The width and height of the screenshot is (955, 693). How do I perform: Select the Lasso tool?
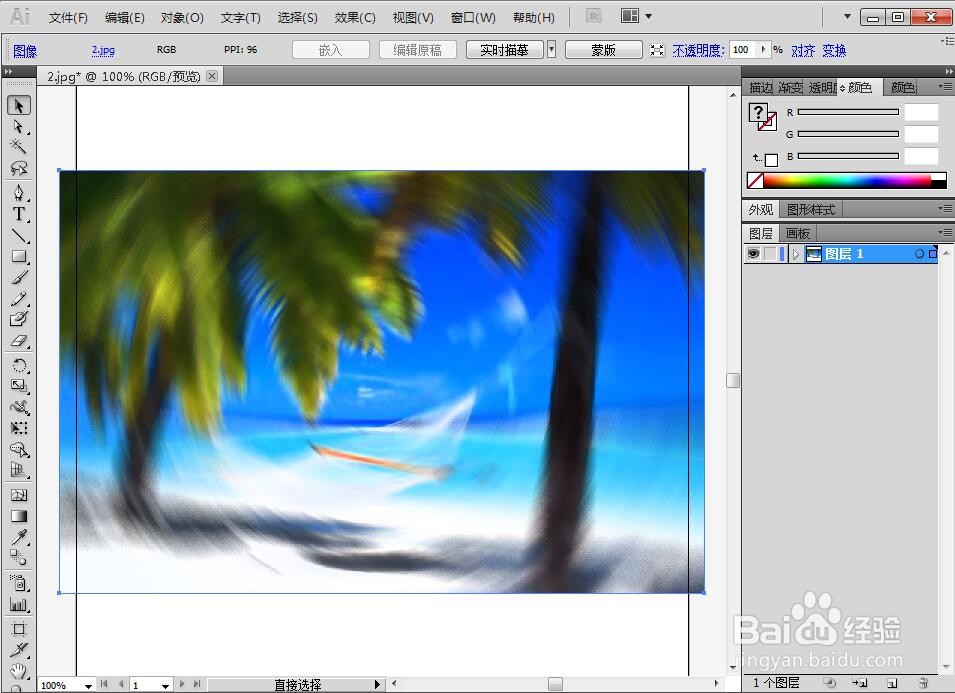[19, 167]
